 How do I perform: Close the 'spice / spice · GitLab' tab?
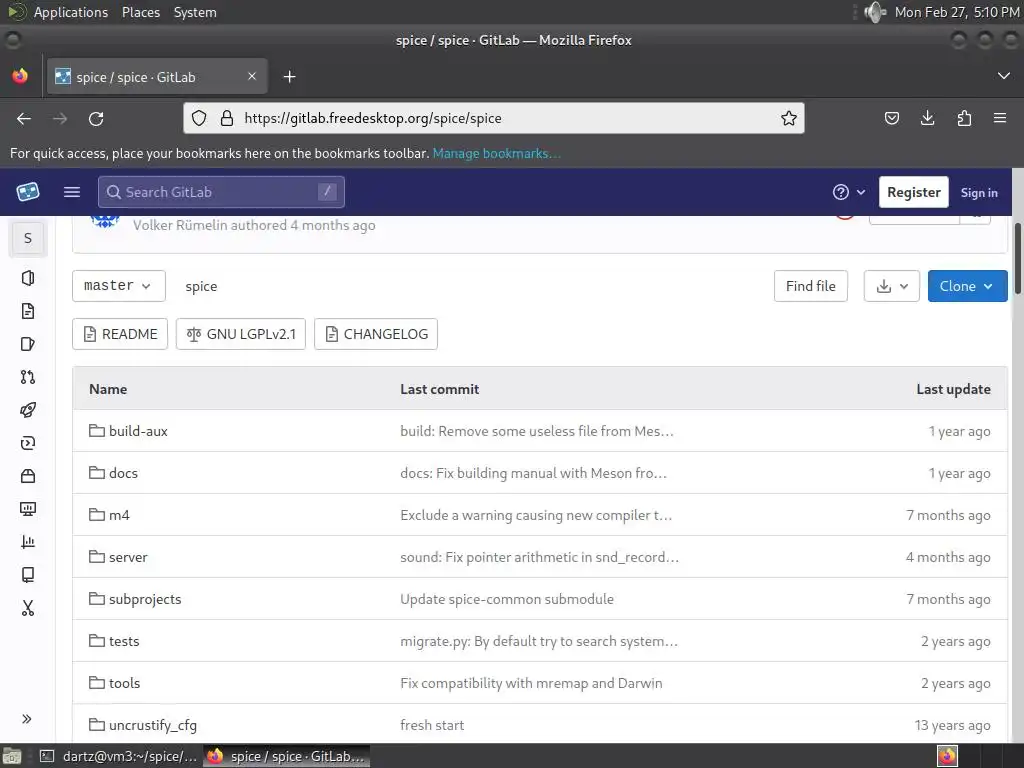coord(251,76)
